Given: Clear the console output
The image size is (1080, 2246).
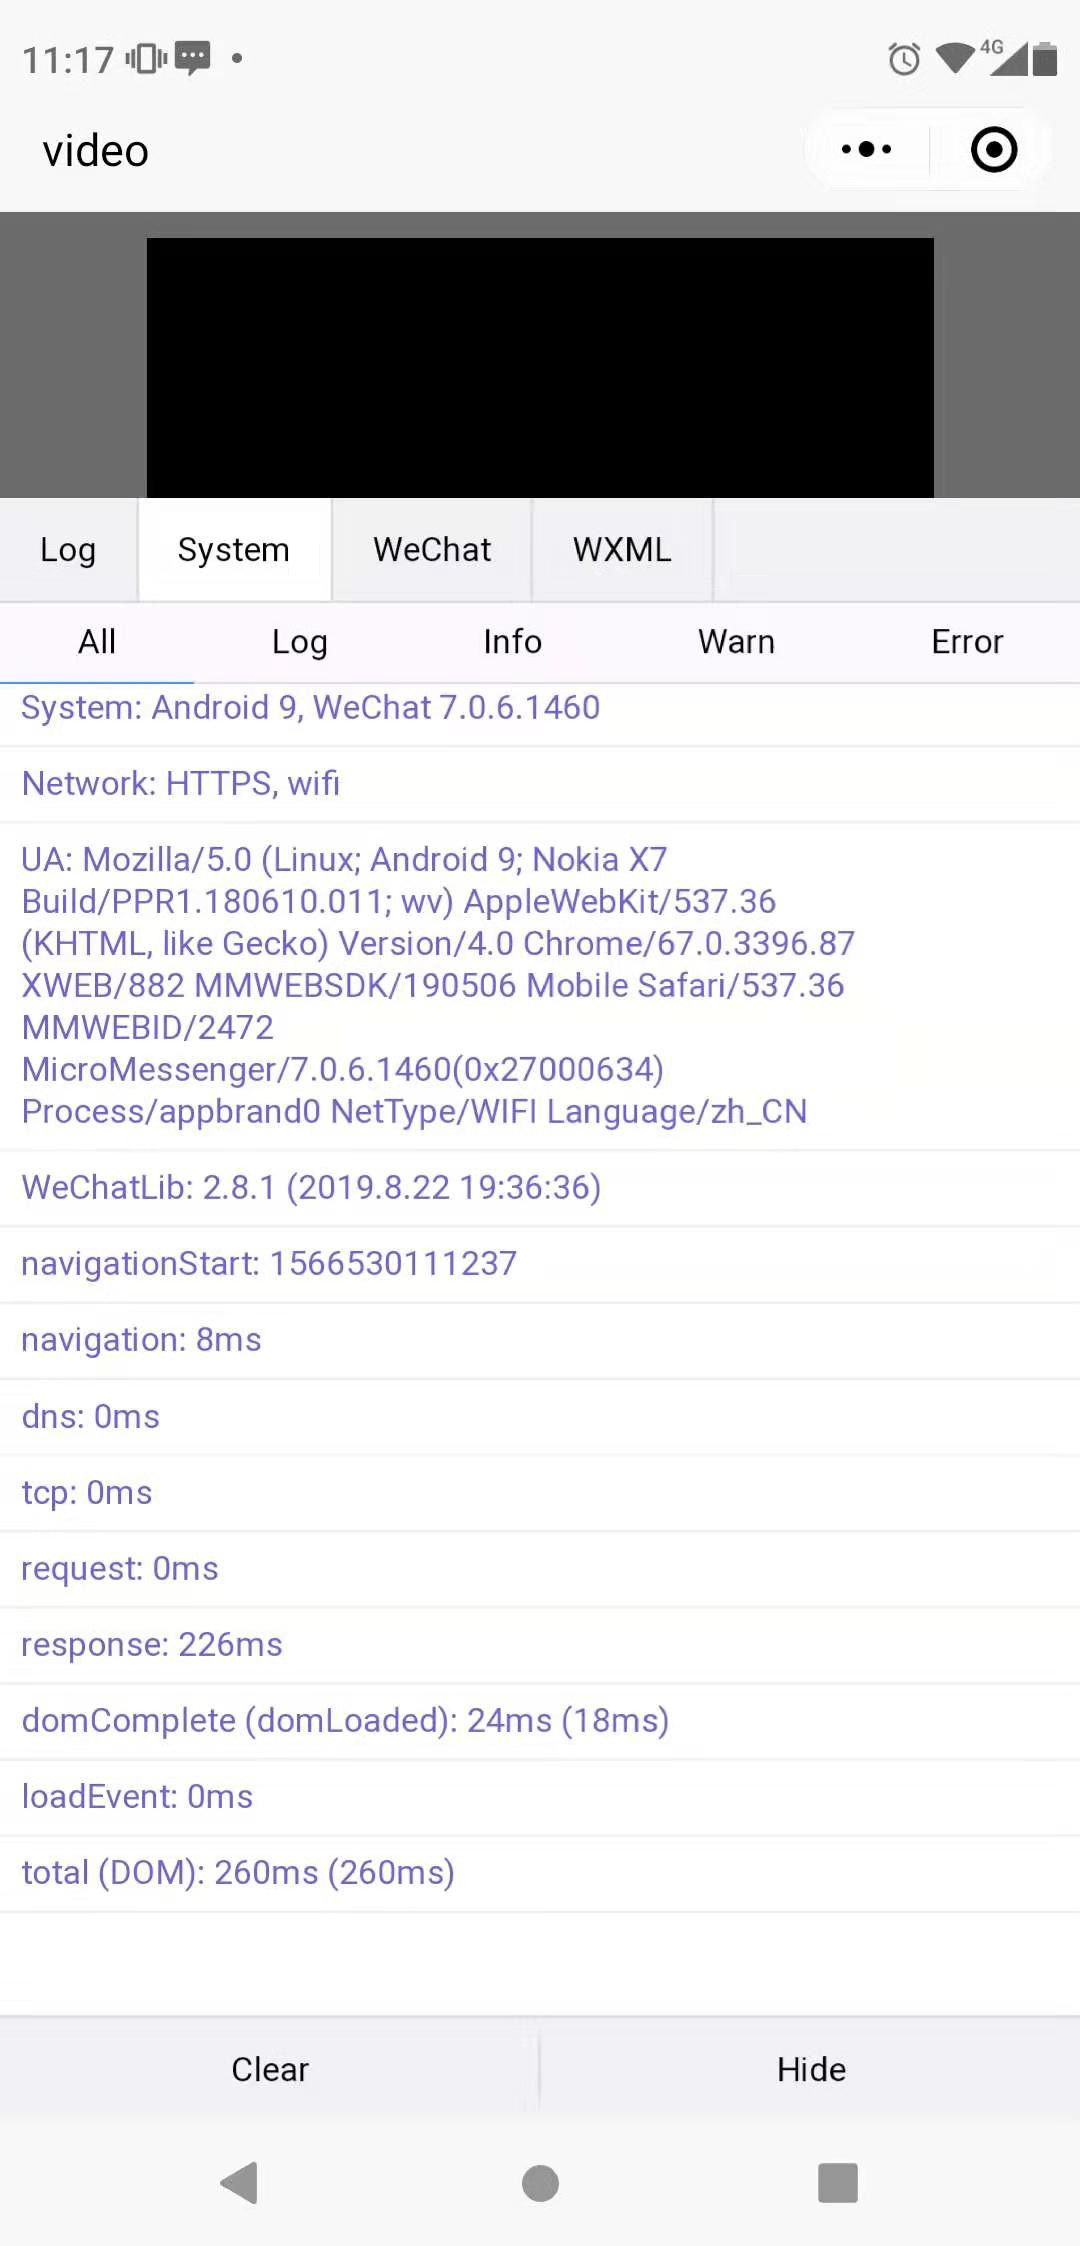Looking at the screenshot, I should 270,2069.
